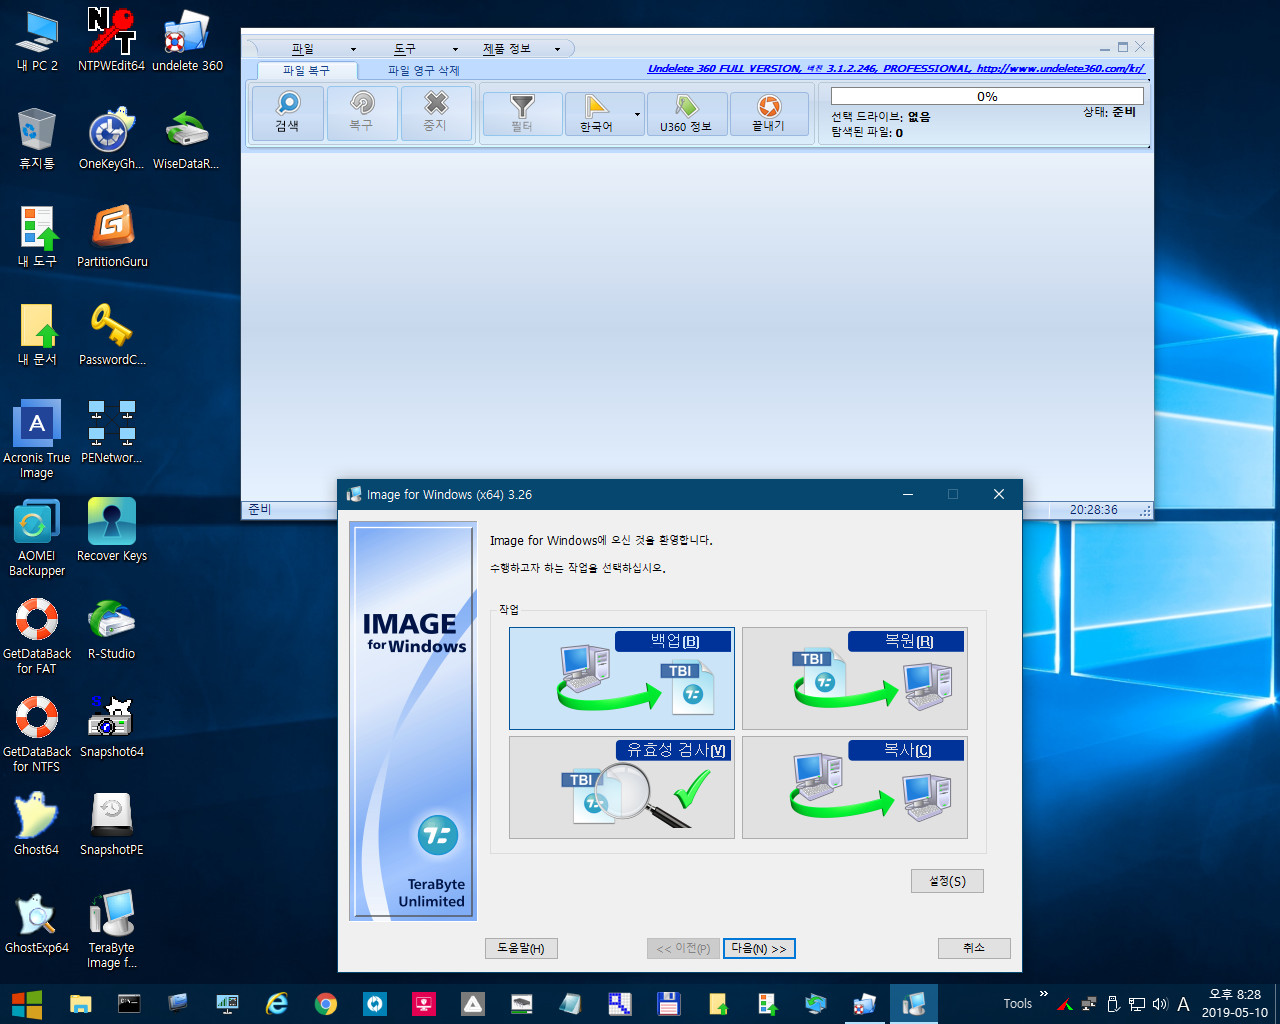The image size is (1280, 1024).
Task: Click the 20:28:36 time in status bar
Action: pos(1094,510)
